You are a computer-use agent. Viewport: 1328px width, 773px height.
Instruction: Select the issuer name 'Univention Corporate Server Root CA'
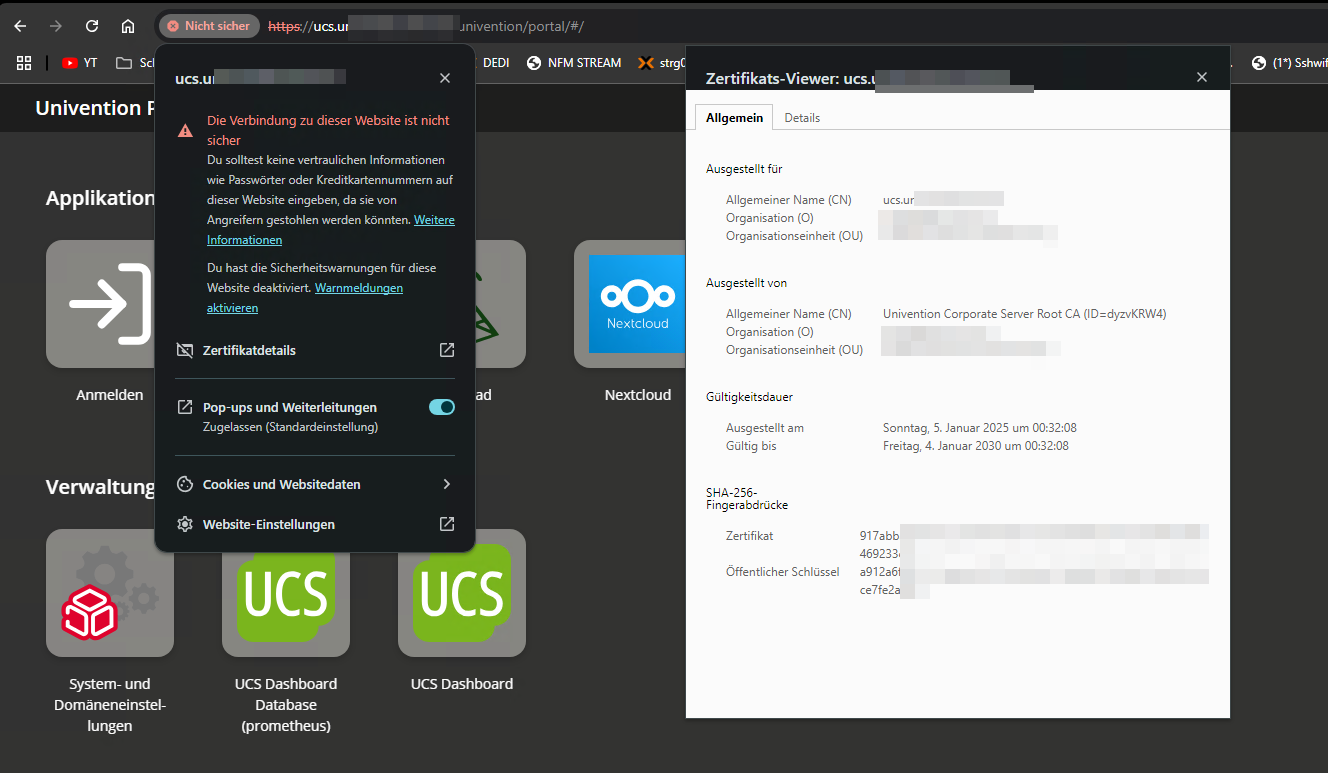click(1025, 314)
